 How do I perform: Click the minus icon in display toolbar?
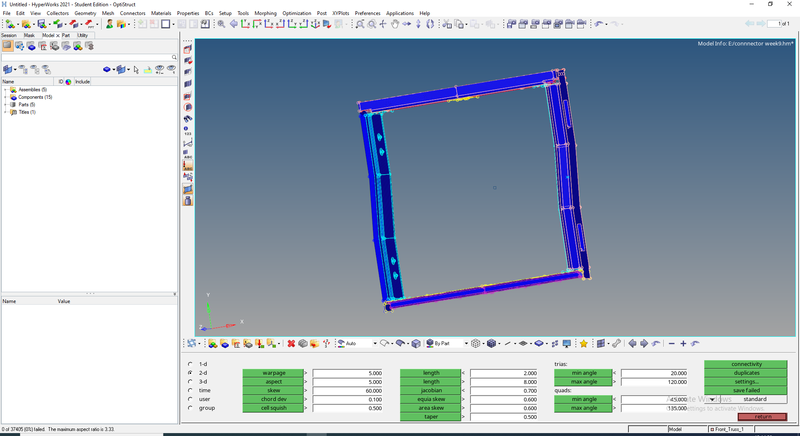671,344
